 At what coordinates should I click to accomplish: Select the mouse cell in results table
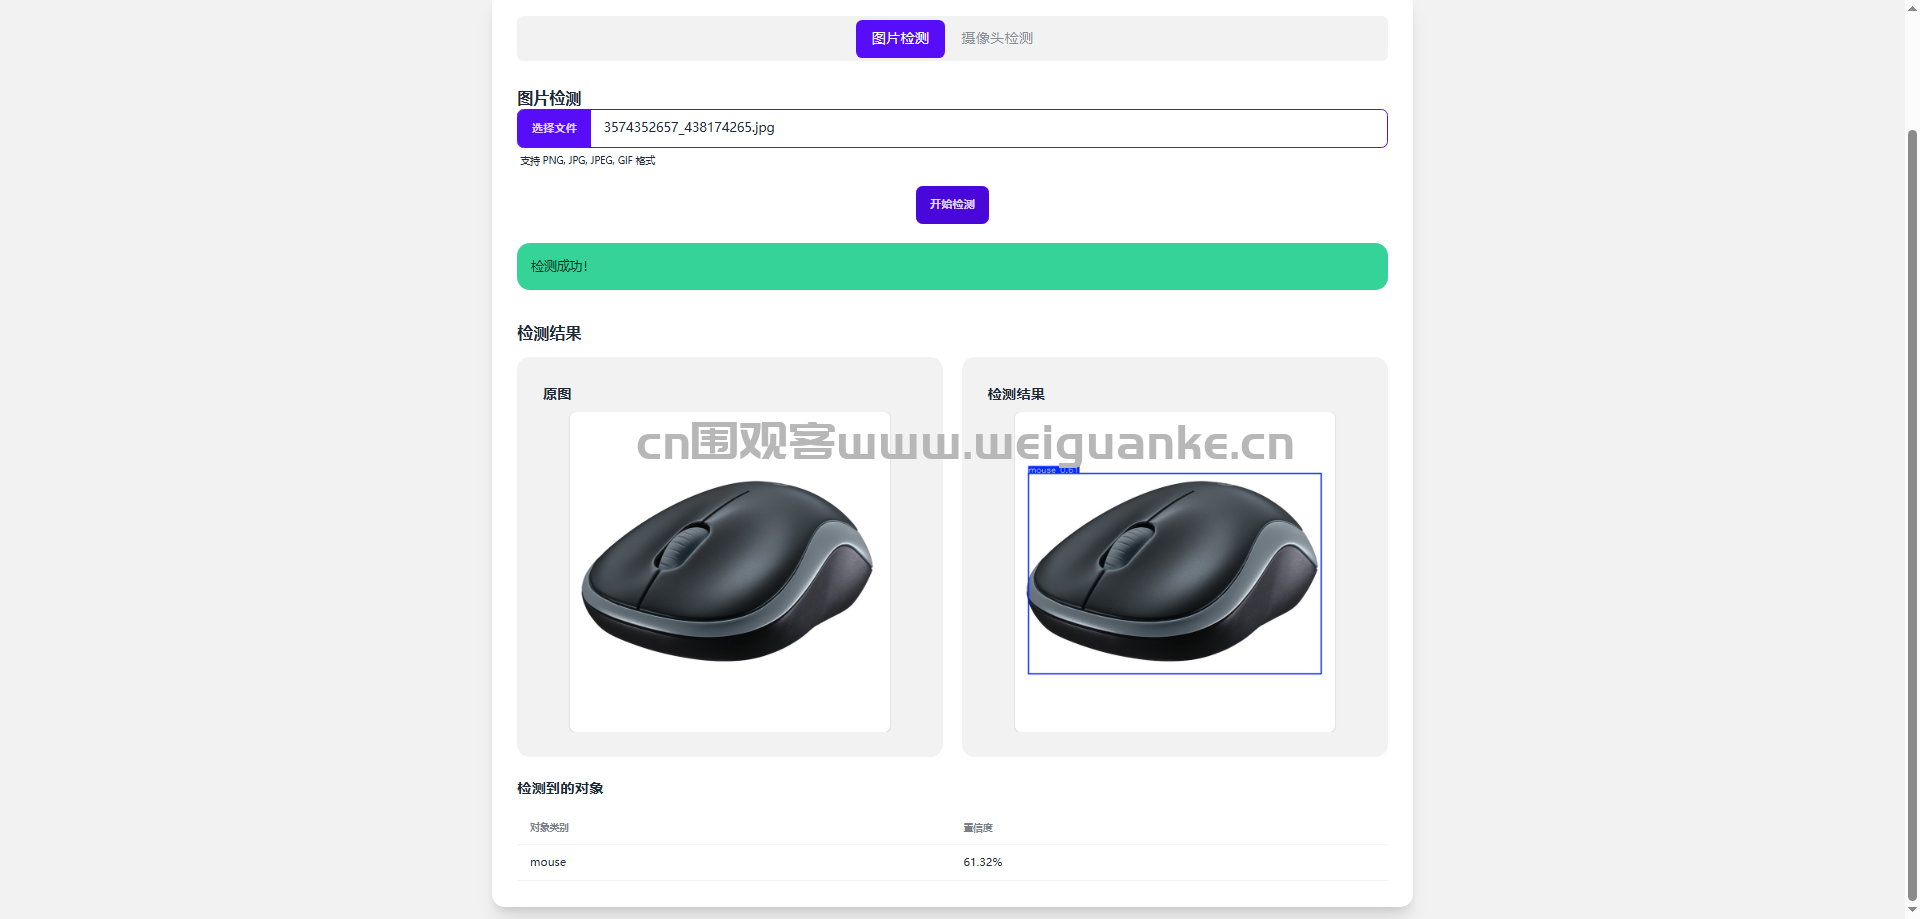tap(548, 862)
